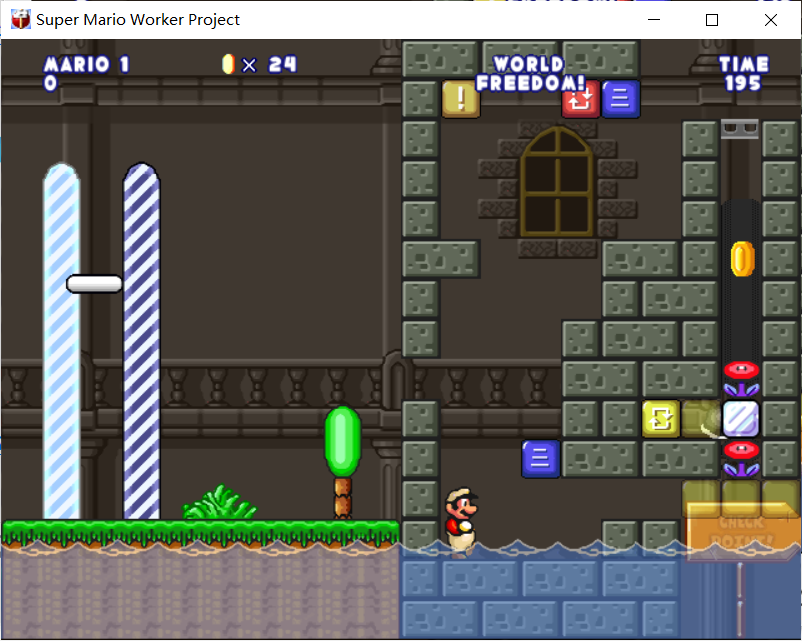Screen dimensions: 802x641
Task: Click the blue lined block beside the red block
Action: [620, 99]
